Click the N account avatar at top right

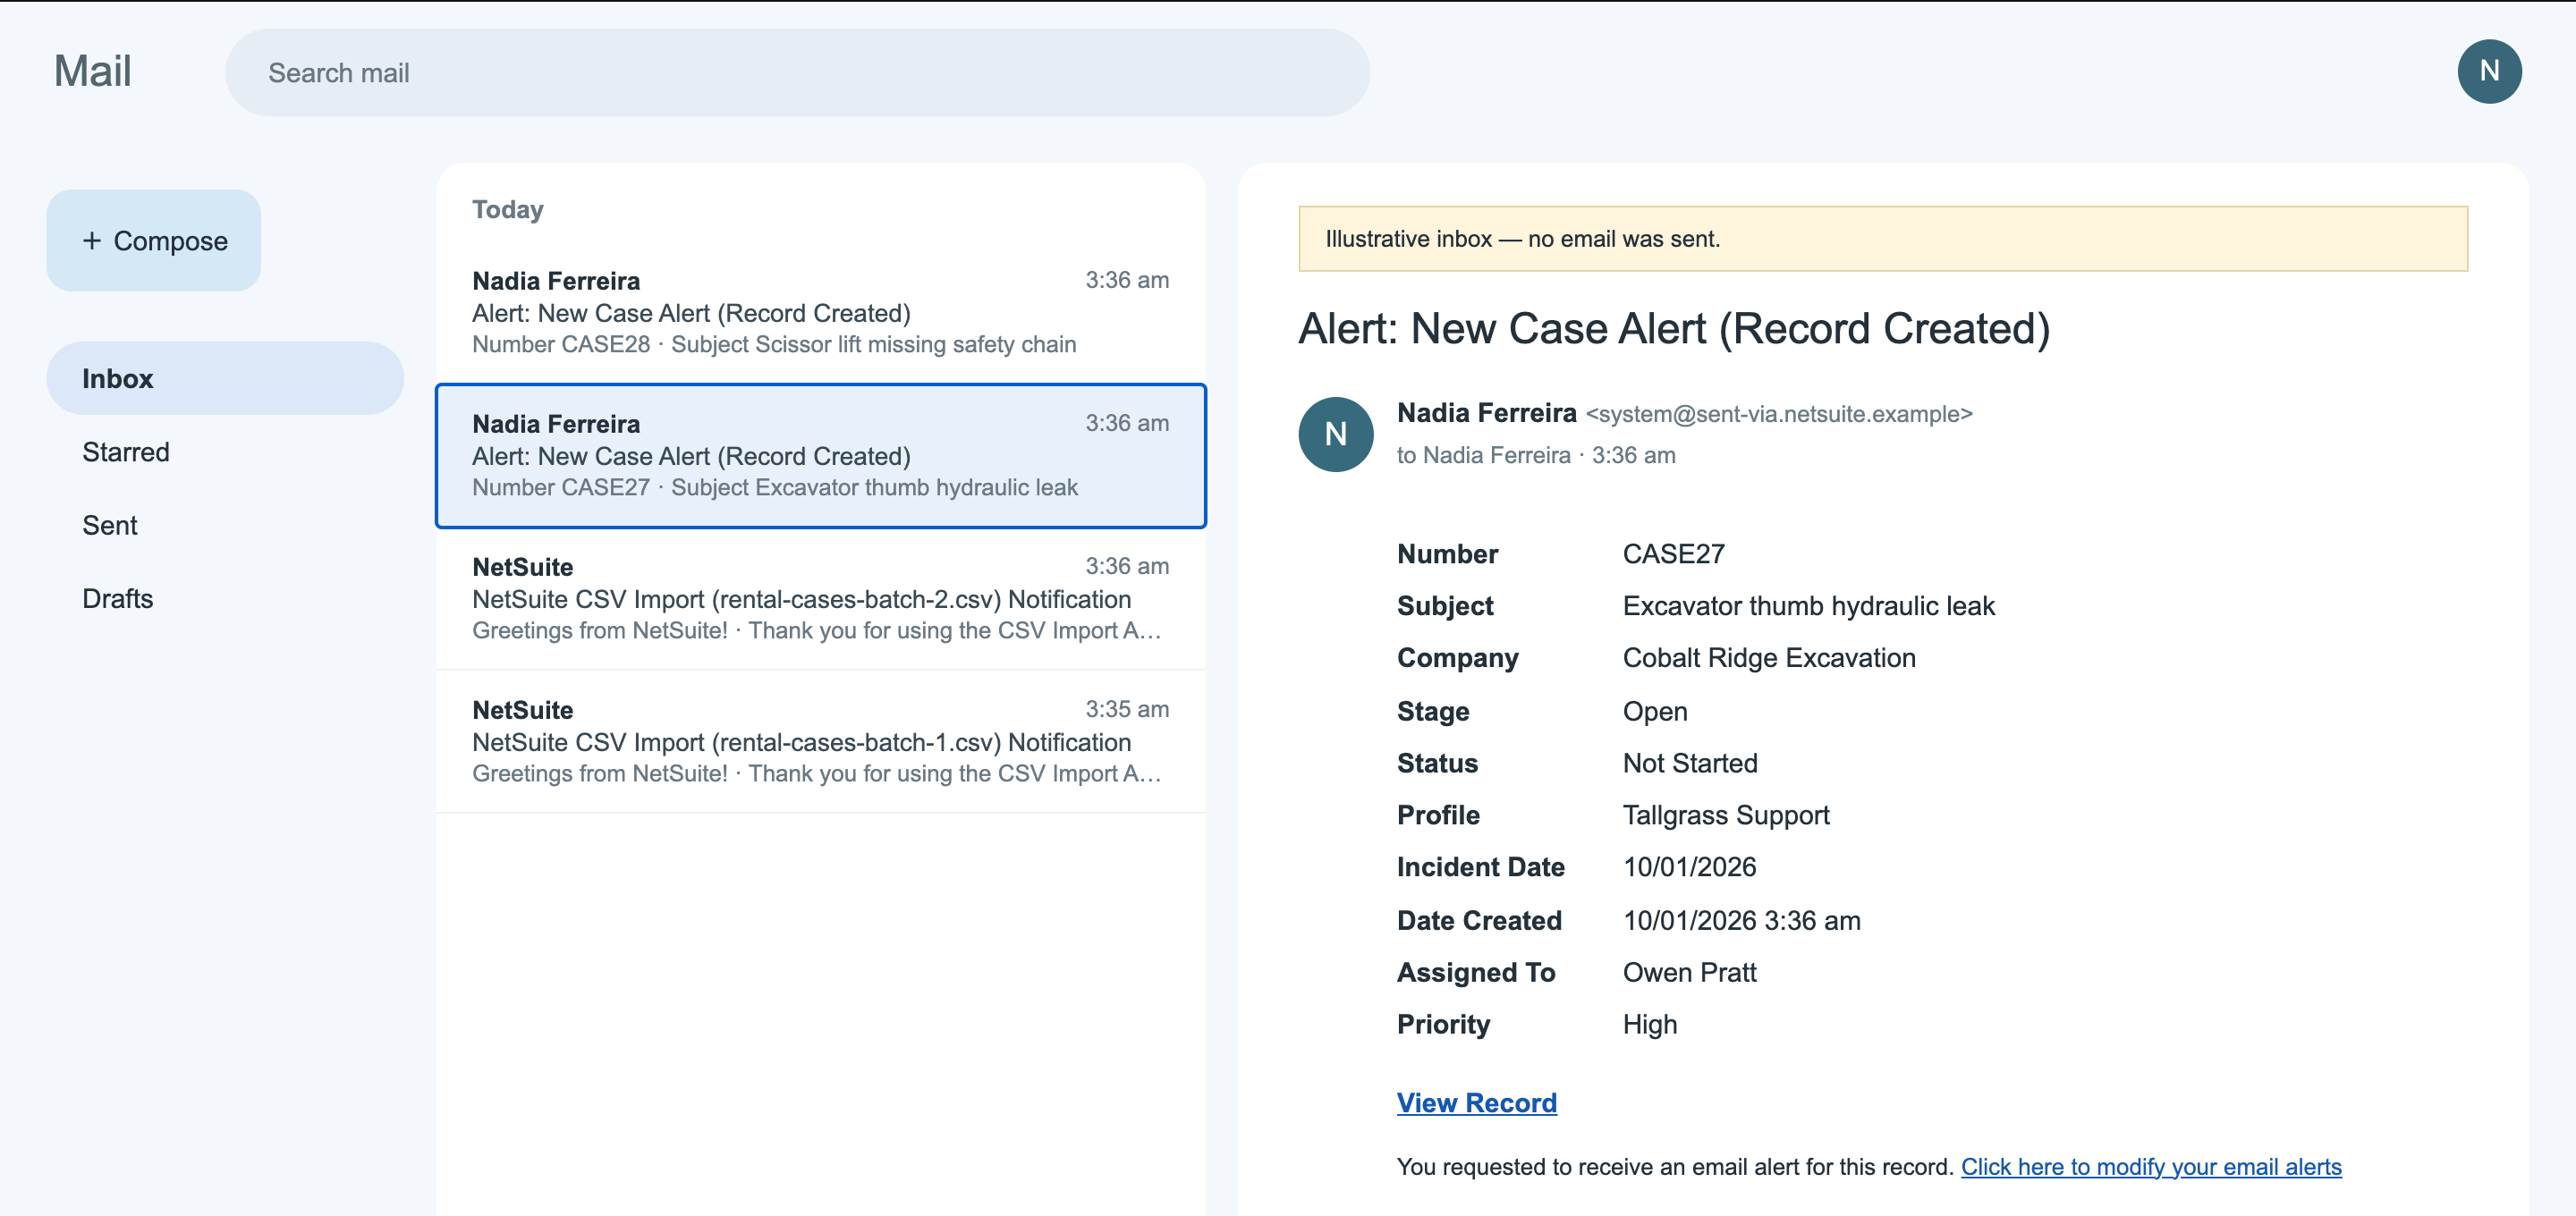point(2488,71)
